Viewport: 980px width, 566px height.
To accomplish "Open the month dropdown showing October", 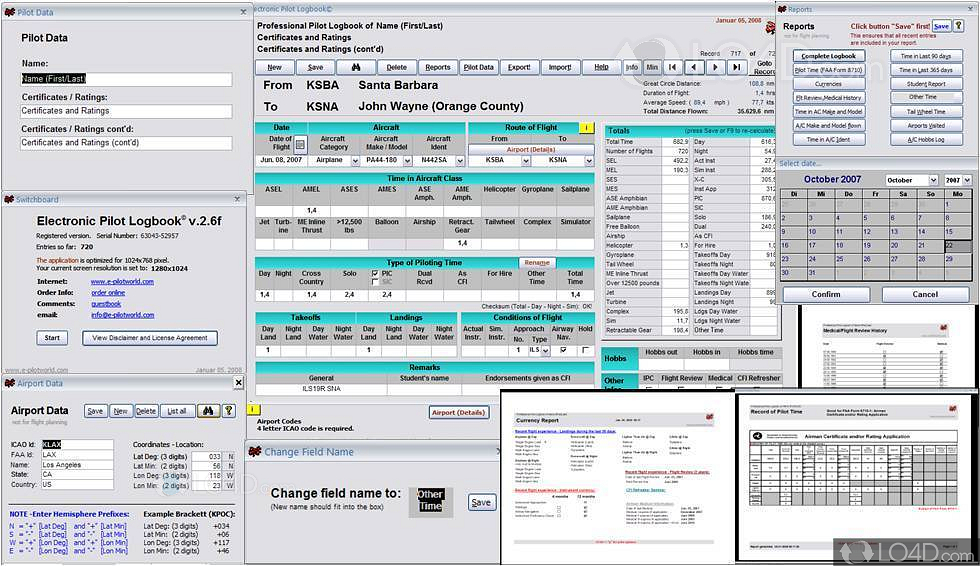I will pyautogui.click(x=933, y=180).
